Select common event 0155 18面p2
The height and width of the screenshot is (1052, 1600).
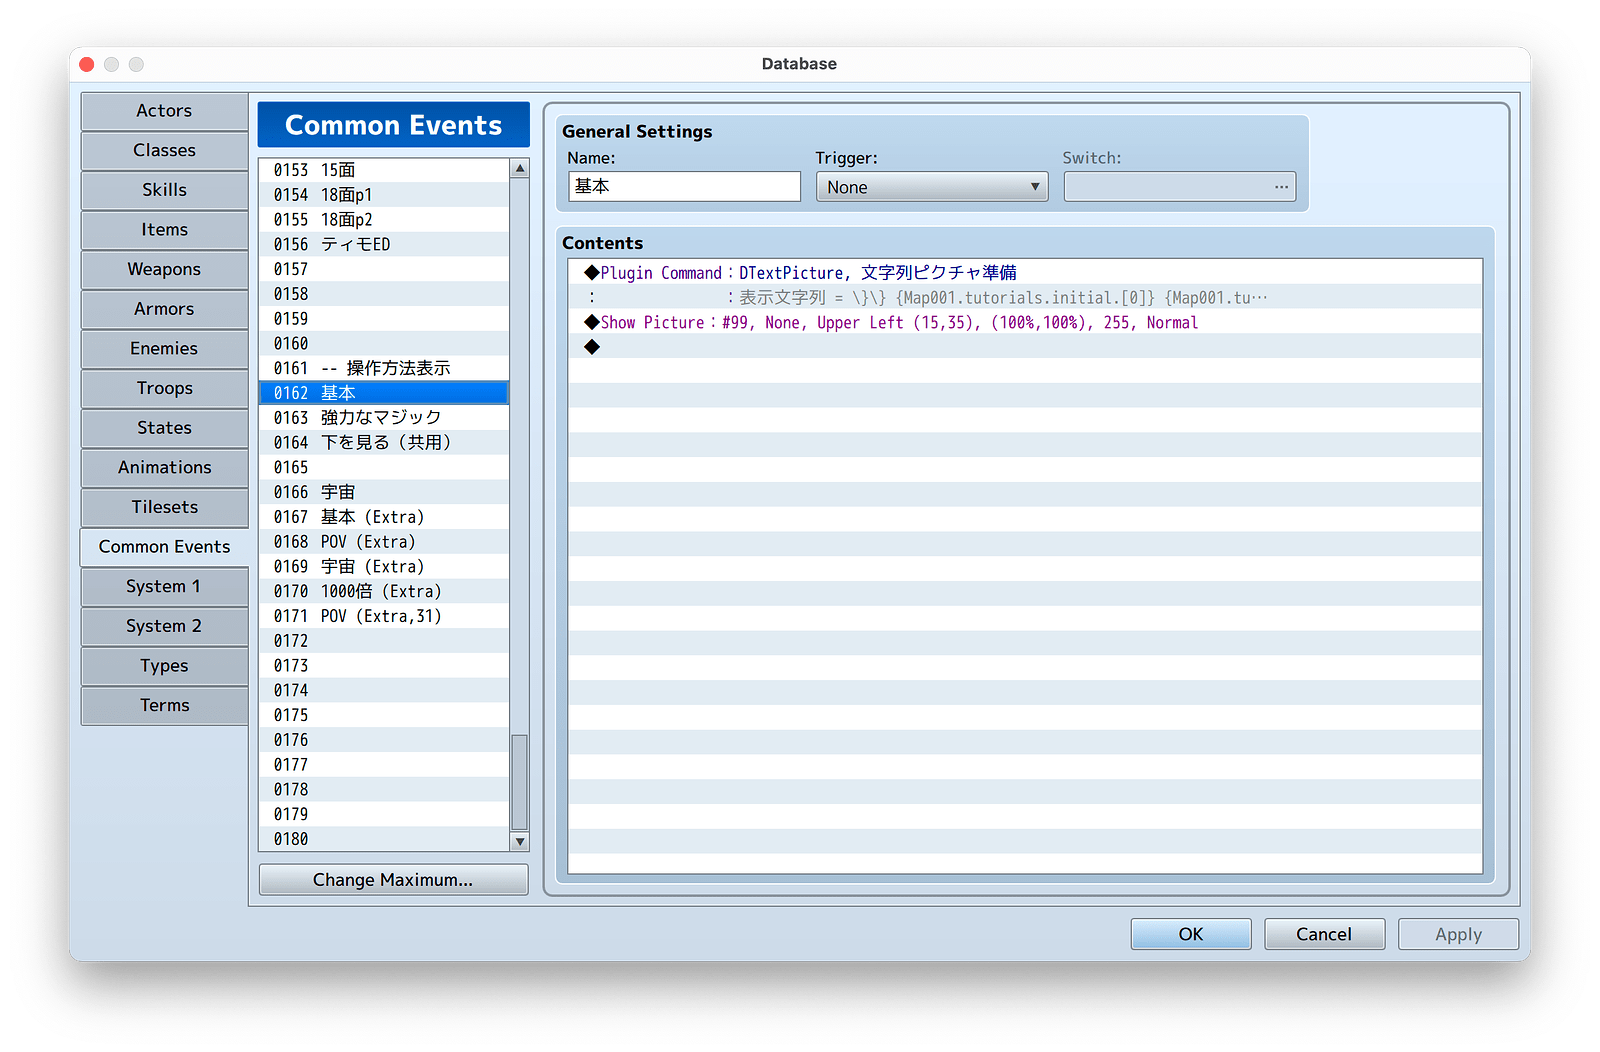point(384,220)
